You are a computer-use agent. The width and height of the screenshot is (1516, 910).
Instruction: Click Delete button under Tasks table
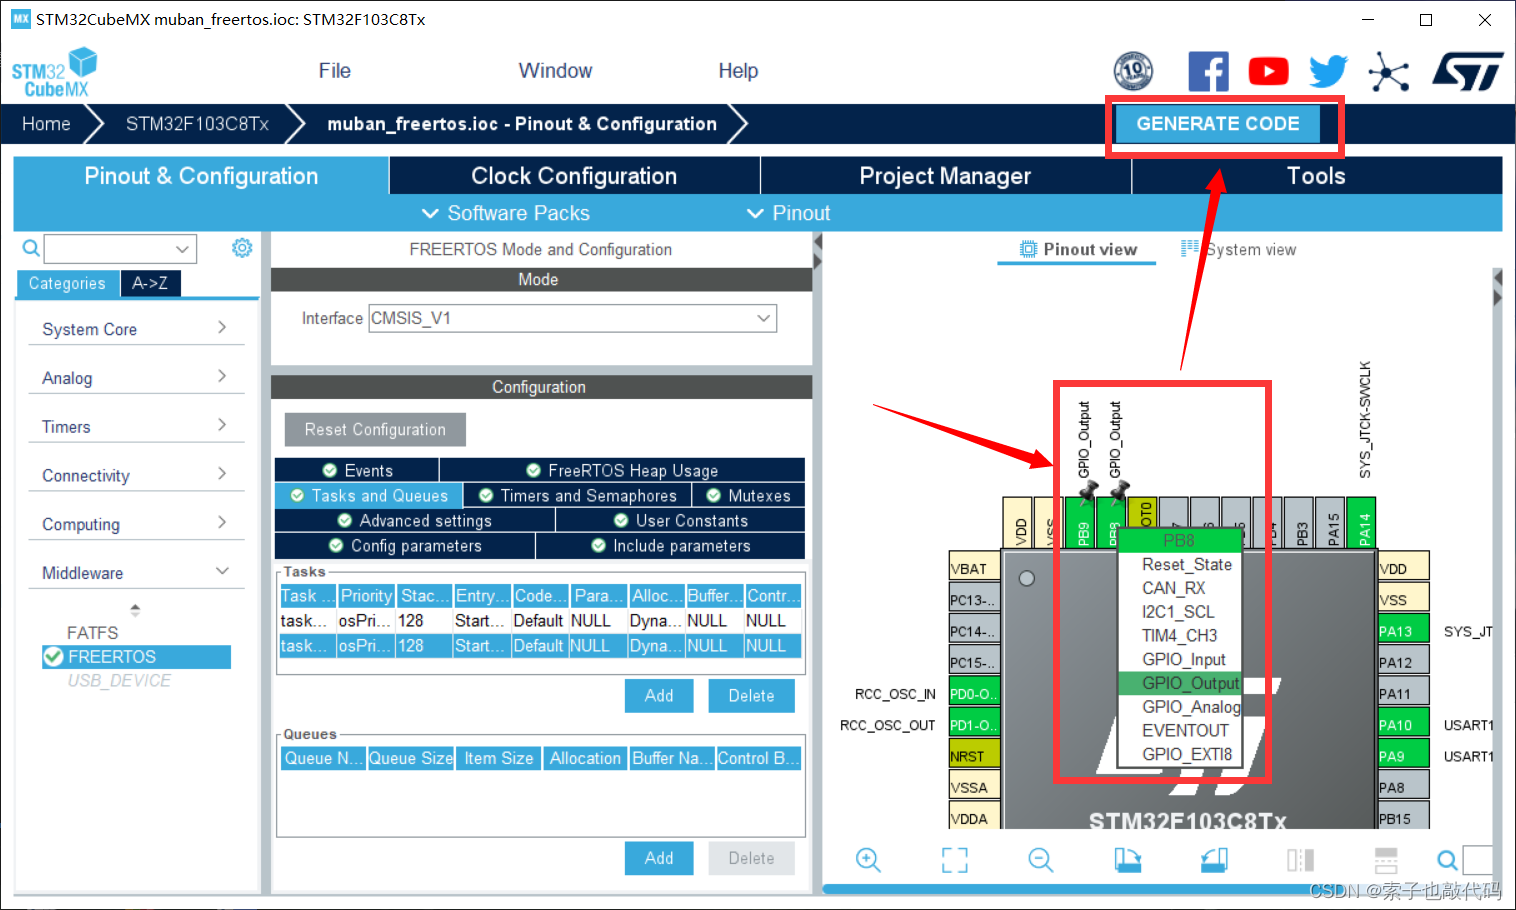pyautogui.click(x=751, y=696)
